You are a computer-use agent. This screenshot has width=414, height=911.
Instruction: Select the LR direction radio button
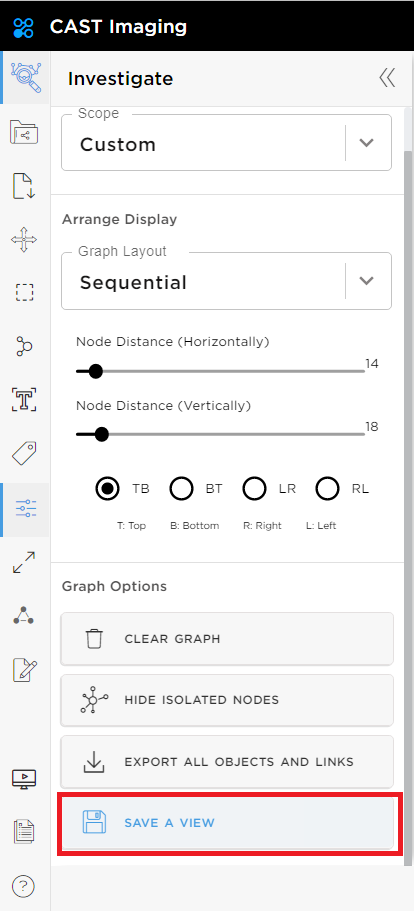[x=254, y=489]
